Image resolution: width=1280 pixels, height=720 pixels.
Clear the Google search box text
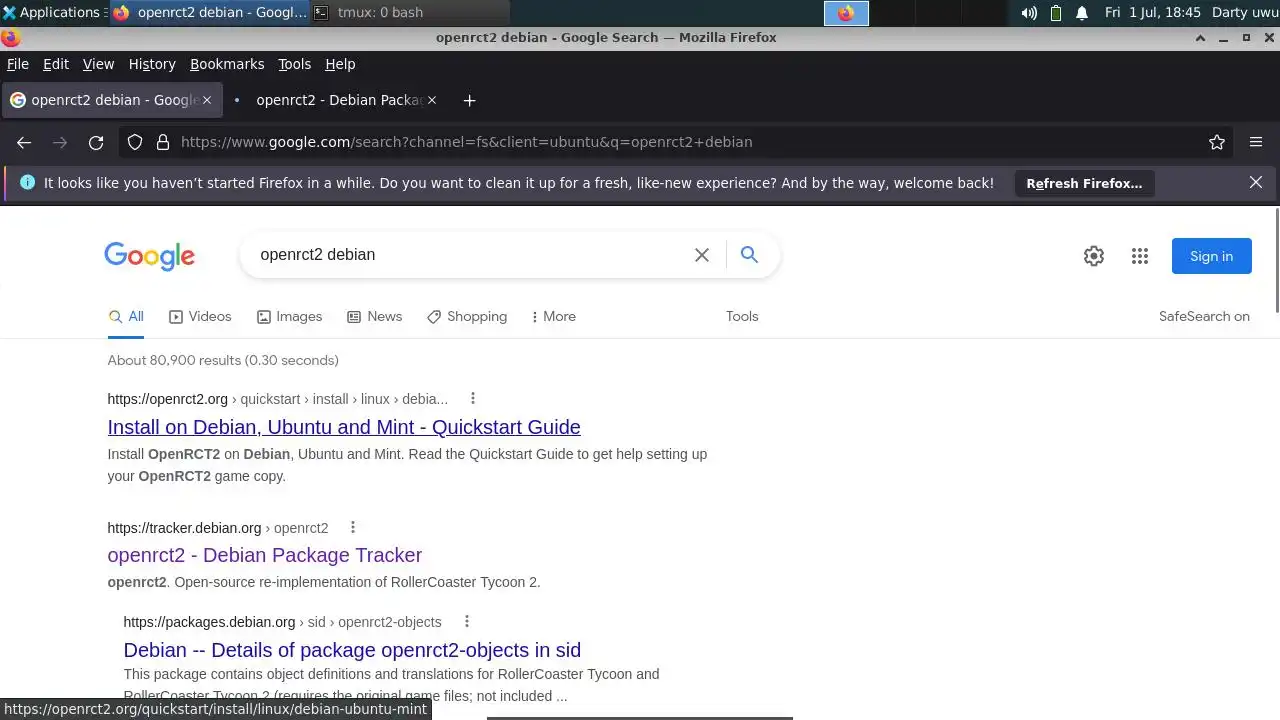point(702,255)
